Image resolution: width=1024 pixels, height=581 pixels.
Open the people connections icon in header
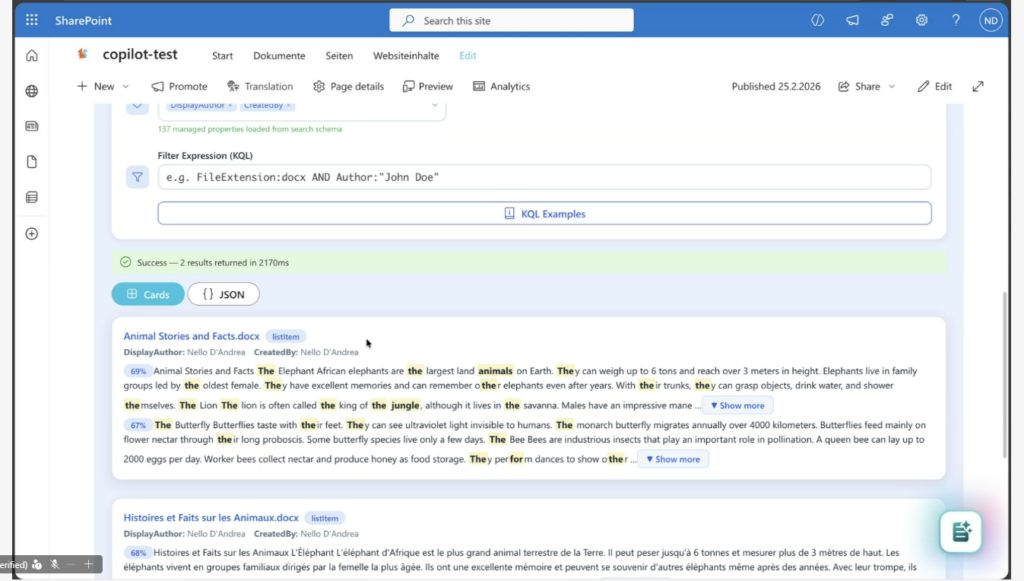(x=887, y=20)
